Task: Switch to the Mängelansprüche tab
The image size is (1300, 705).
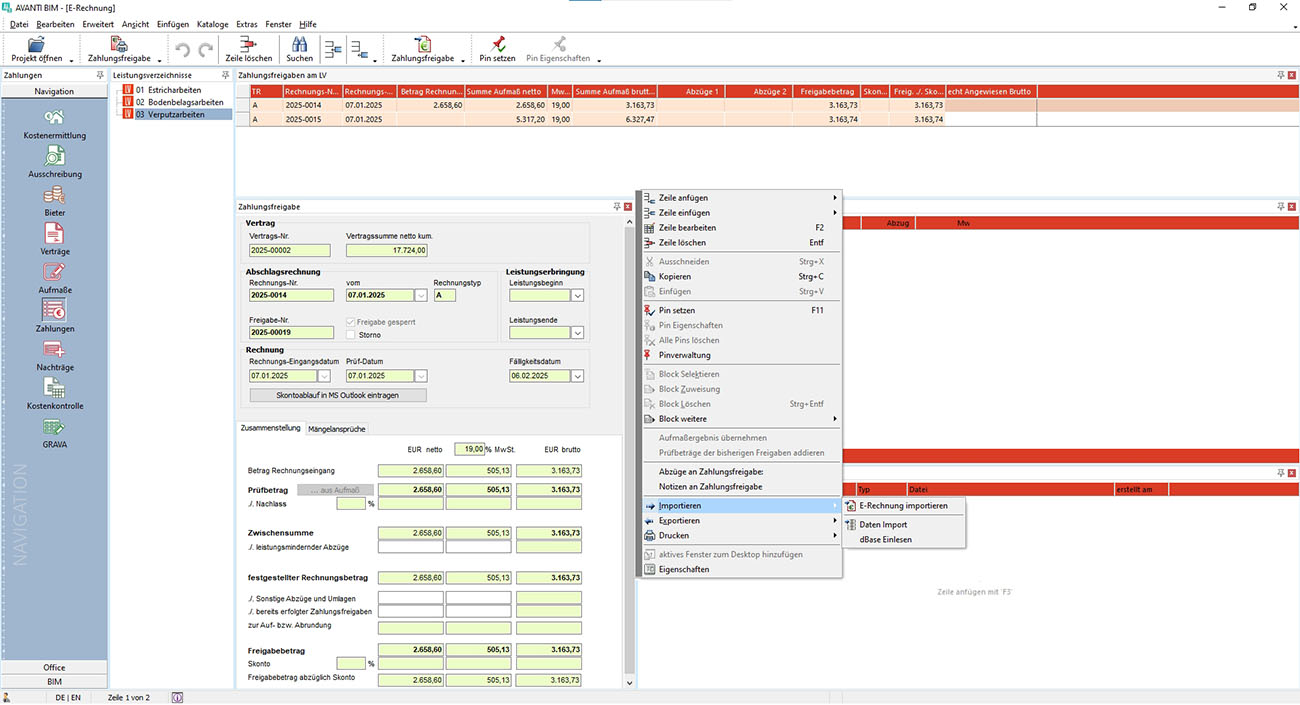Action: 337,429
